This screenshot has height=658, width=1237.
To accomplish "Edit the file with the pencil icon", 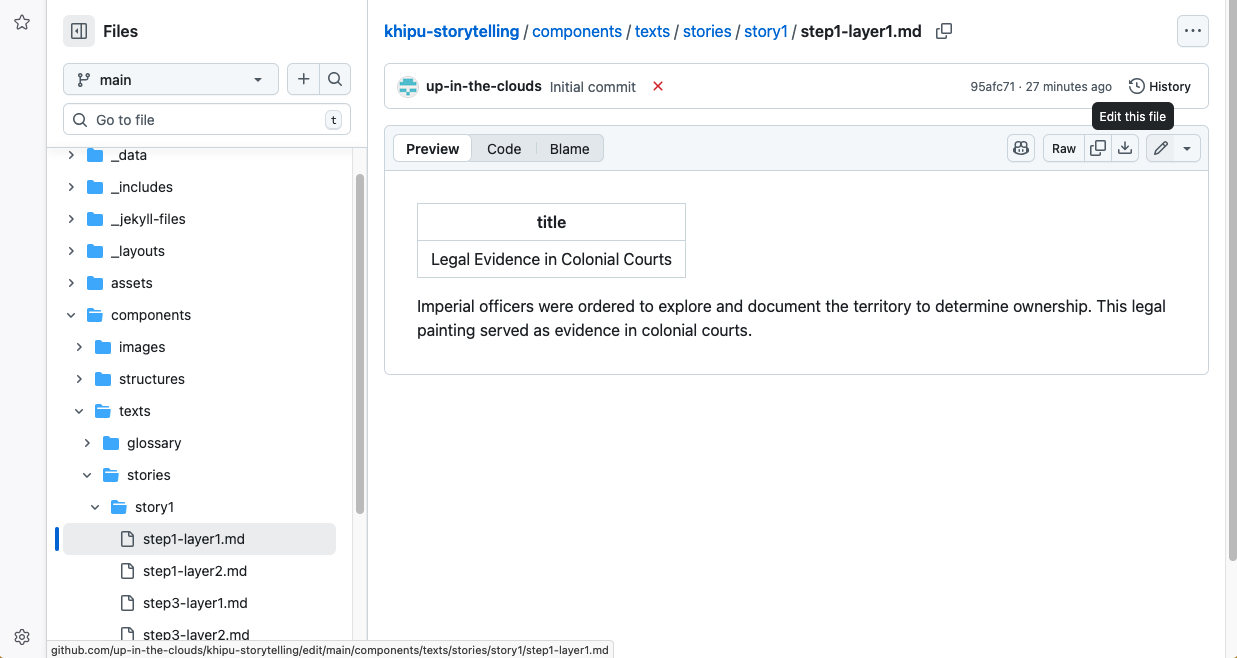I will [1160, 148].
